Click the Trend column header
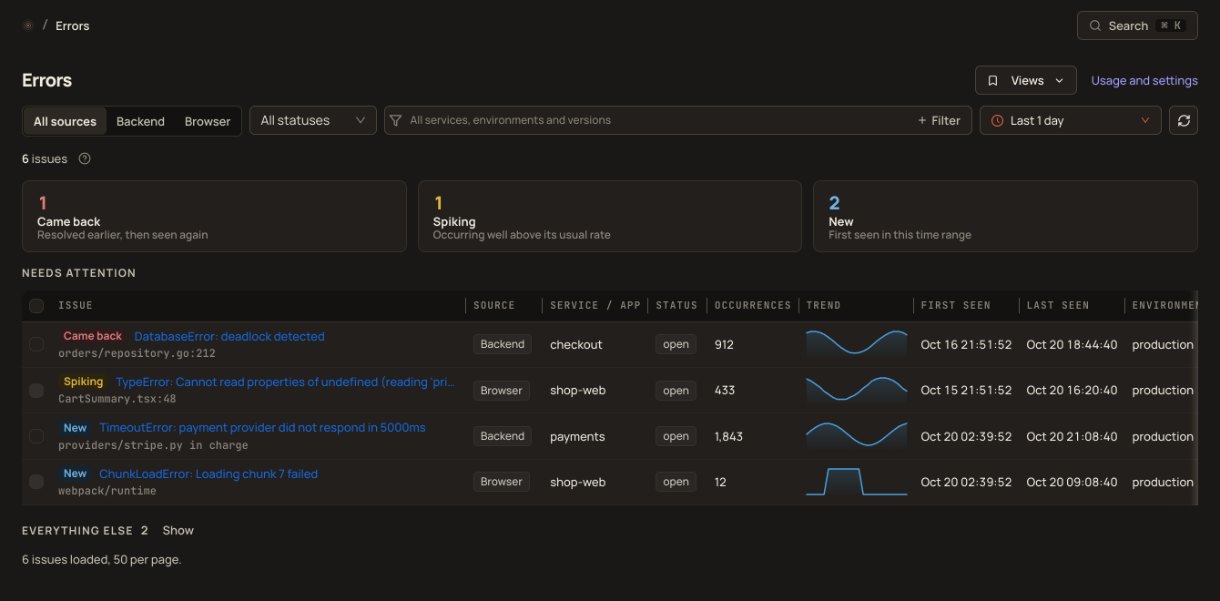The height and width of the screenshot is (601, 1220). tap(823, 305)
